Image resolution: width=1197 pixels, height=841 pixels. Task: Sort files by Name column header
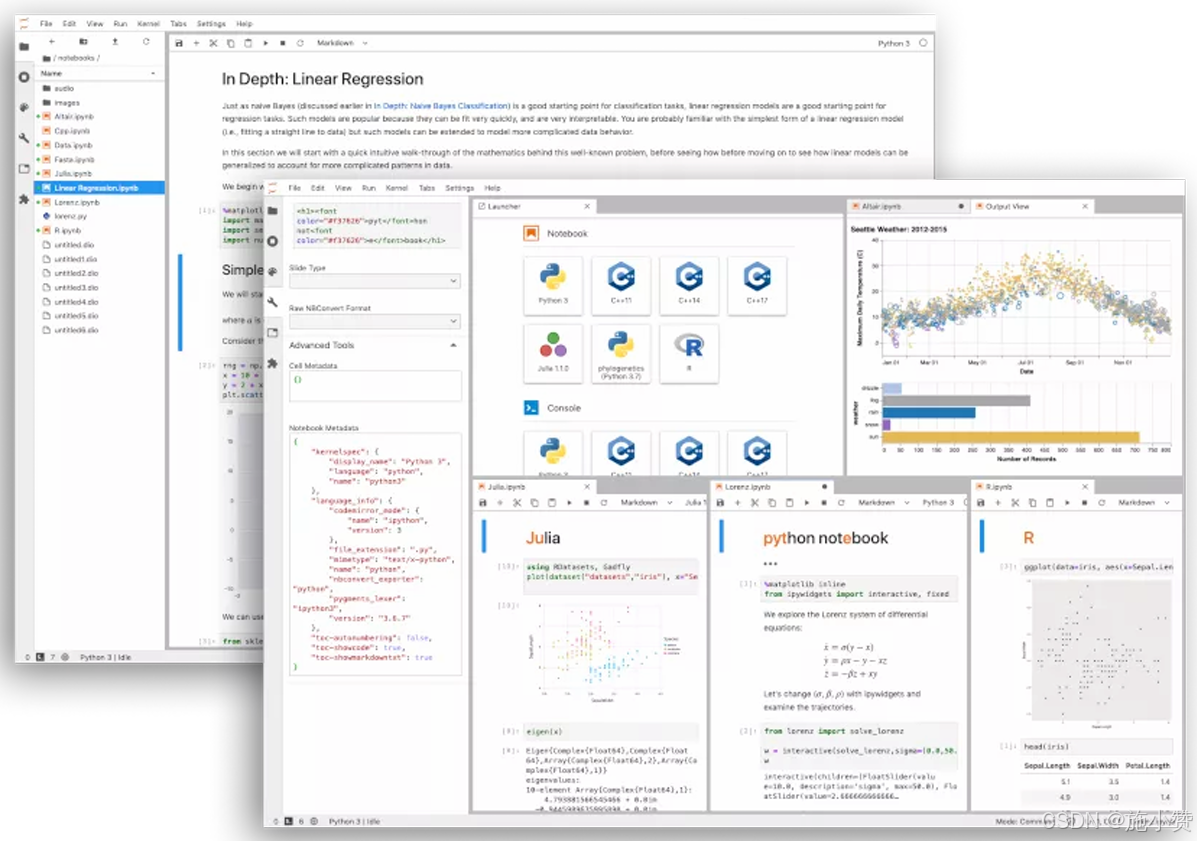pos(99,73)
